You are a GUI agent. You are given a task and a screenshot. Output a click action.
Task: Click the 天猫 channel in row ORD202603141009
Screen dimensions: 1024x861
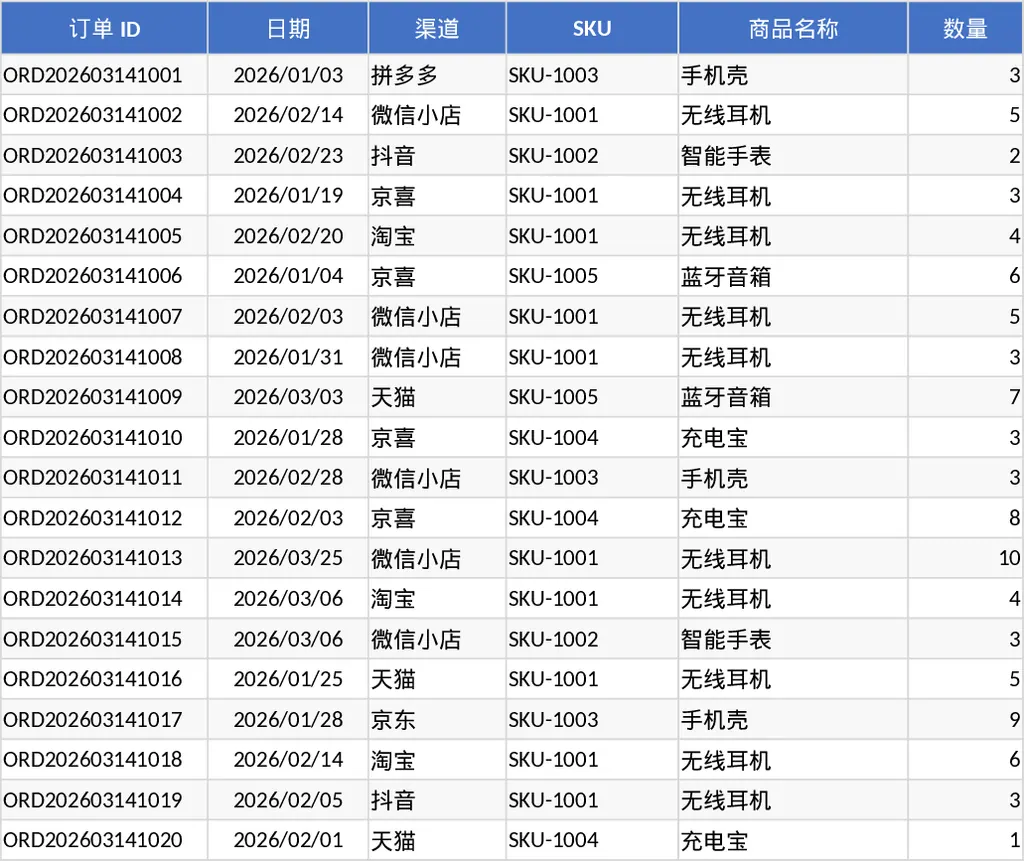[x=436, y=397]
